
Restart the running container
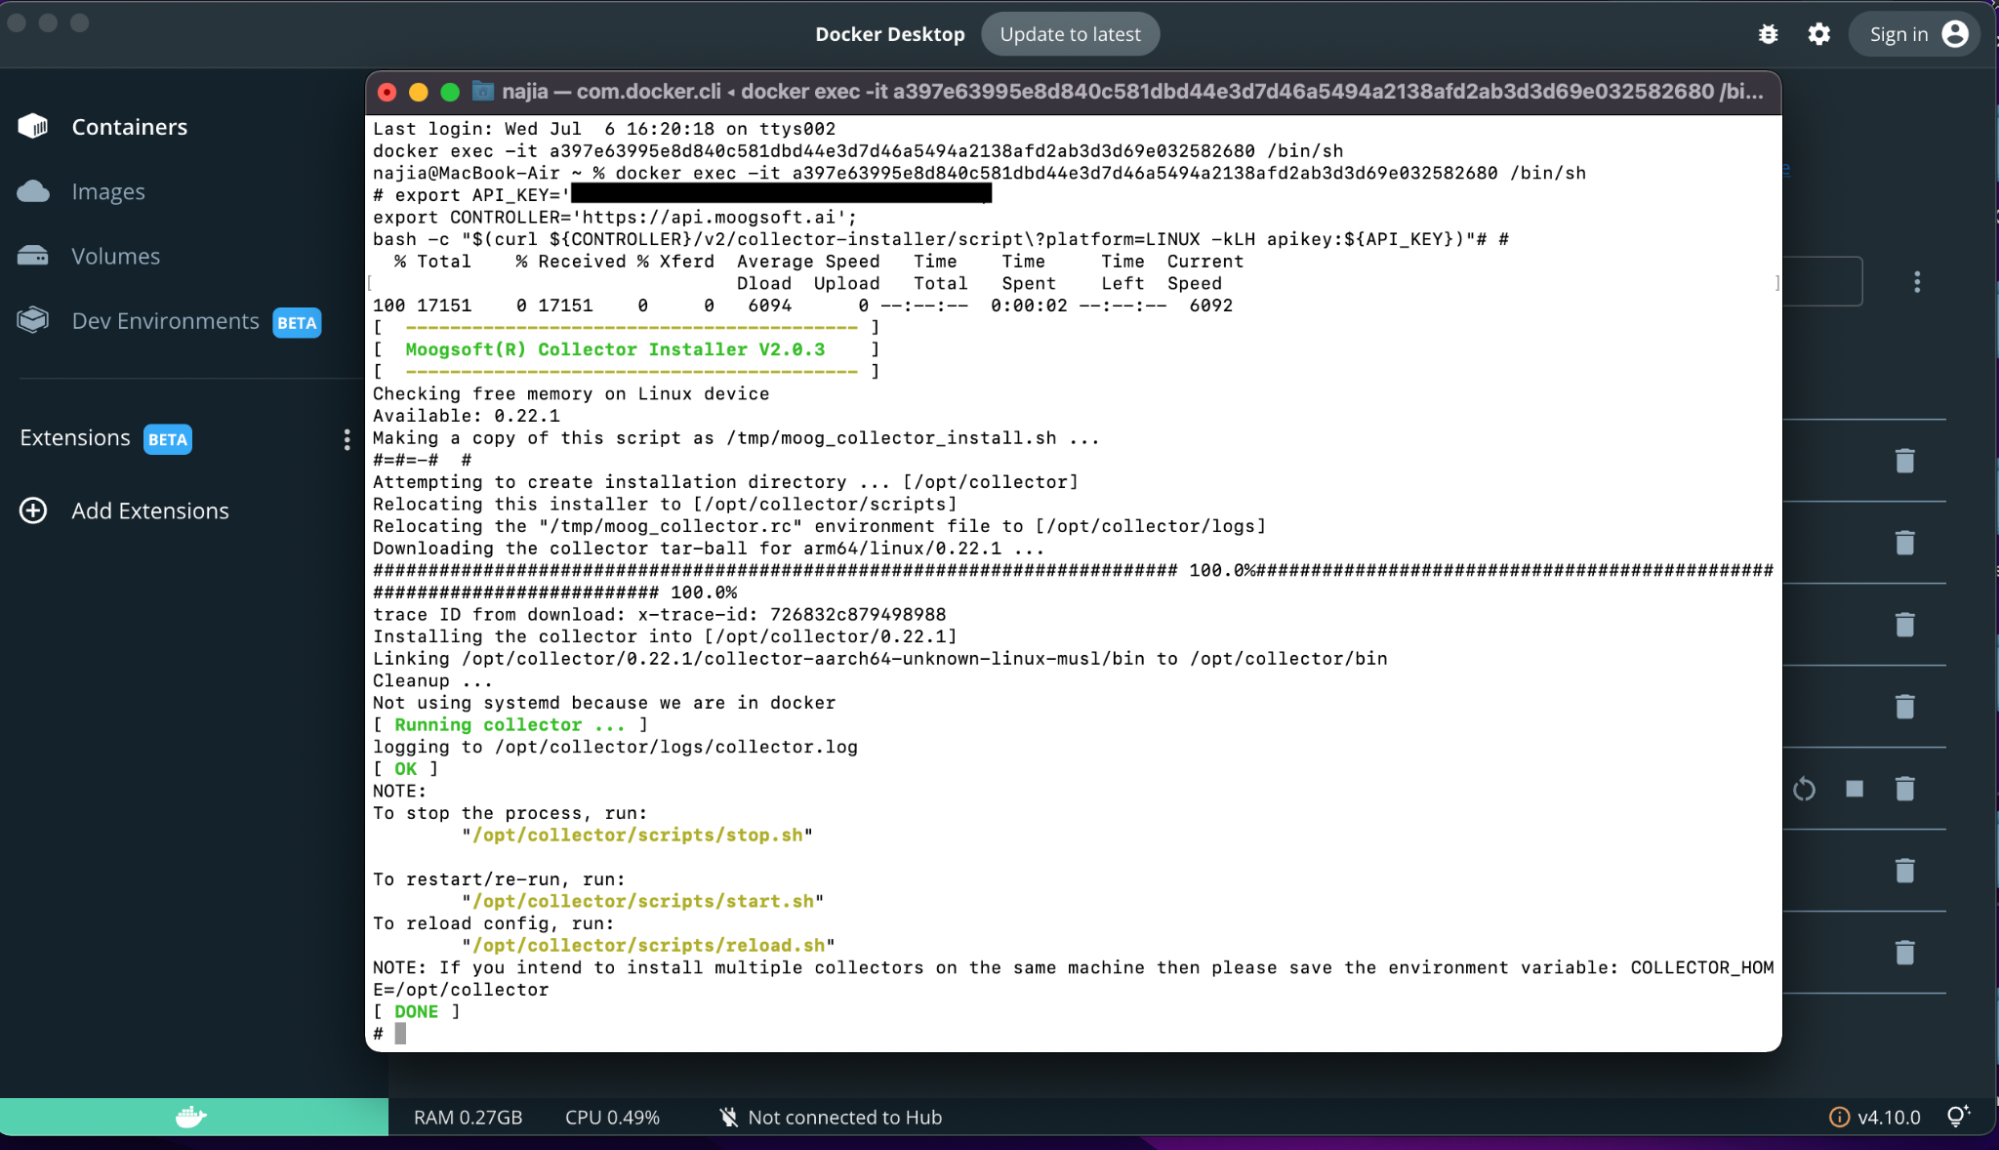click(1804, 789)
